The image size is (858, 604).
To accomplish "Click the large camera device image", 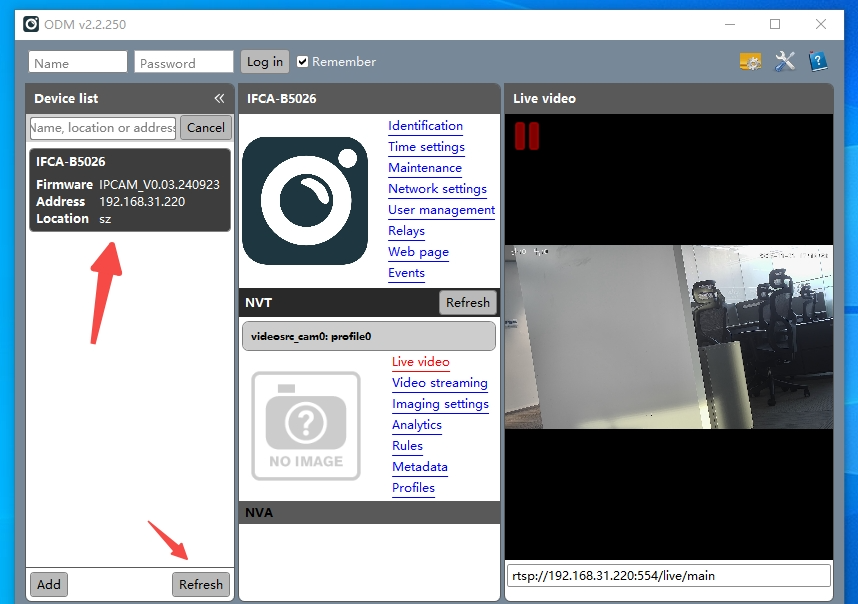I will coord(305,201).
